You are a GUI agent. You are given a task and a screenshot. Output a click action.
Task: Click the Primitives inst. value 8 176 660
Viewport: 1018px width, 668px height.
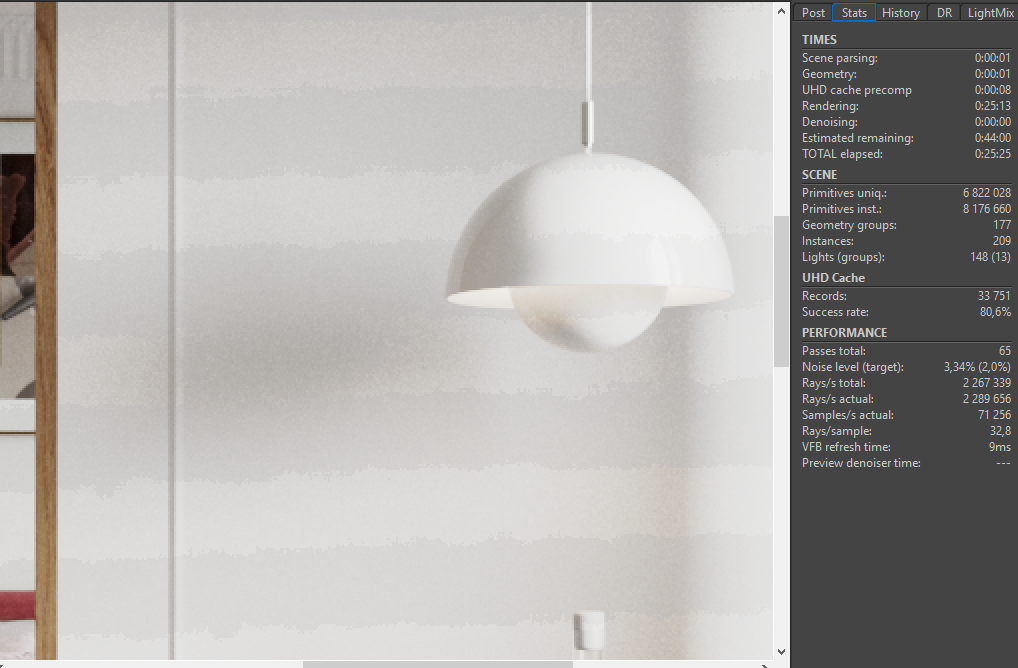click(987, 209)
